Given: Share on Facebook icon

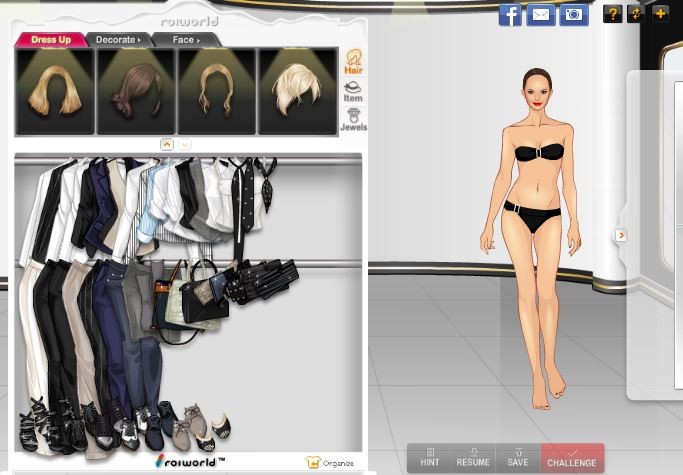Looking at the screenshot, I should (510, 15).
